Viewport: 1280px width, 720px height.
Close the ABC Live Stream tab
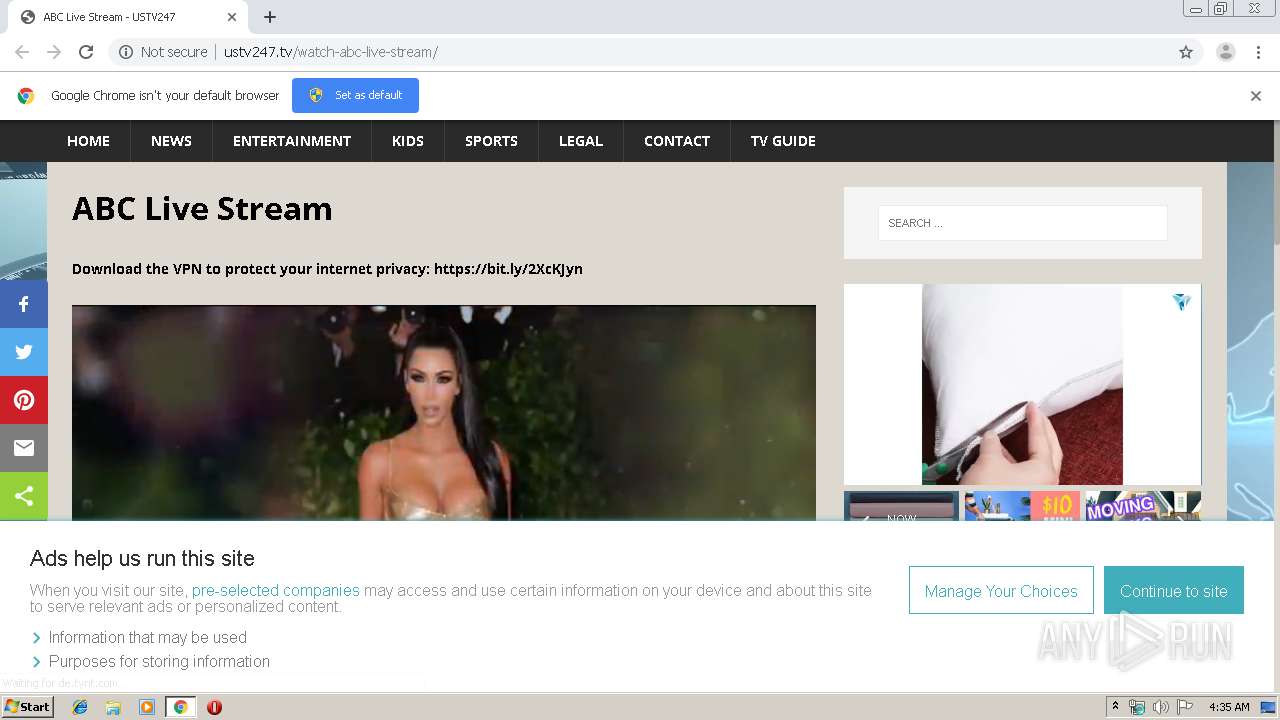click(x=232, y=17)
